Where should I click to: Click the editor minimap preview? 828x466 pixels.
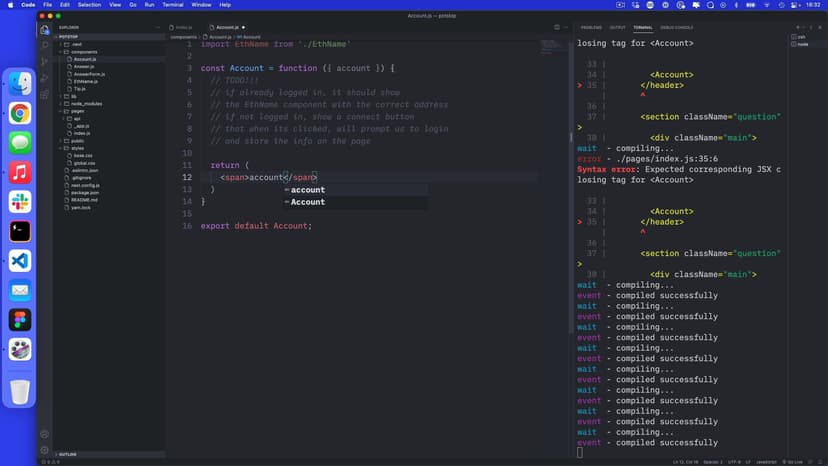click(x=551, y=46)
